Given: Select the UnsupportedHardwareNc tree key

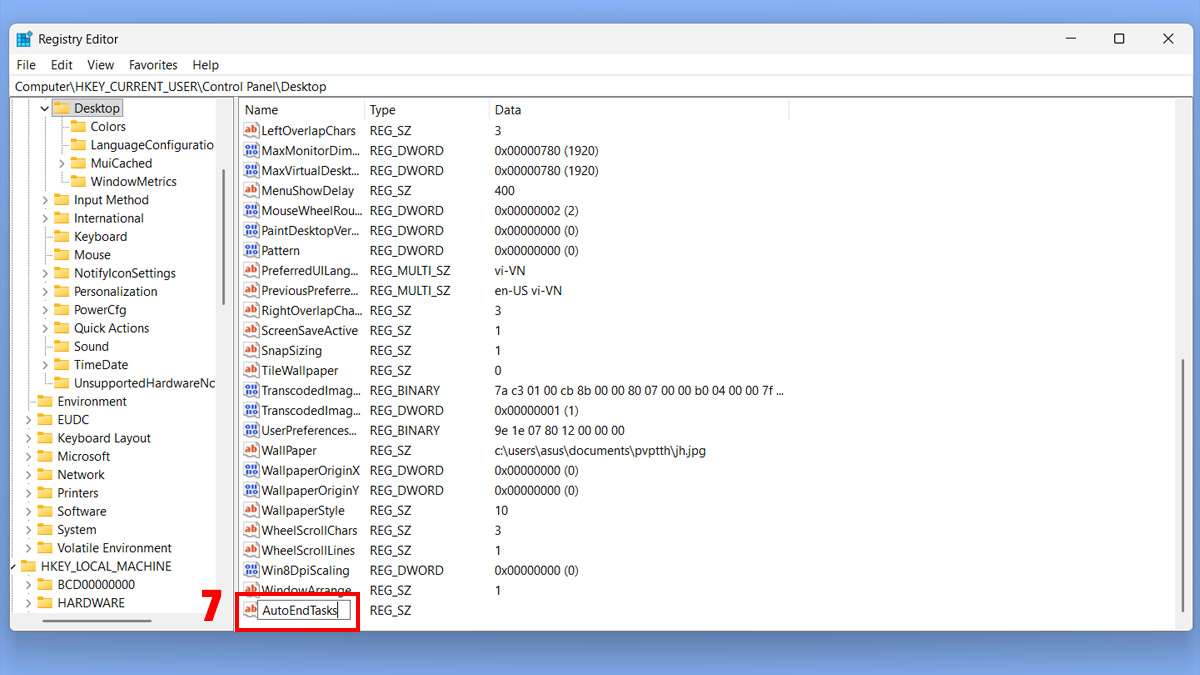Looking at the screenshot, I should [x=144, y=384].
